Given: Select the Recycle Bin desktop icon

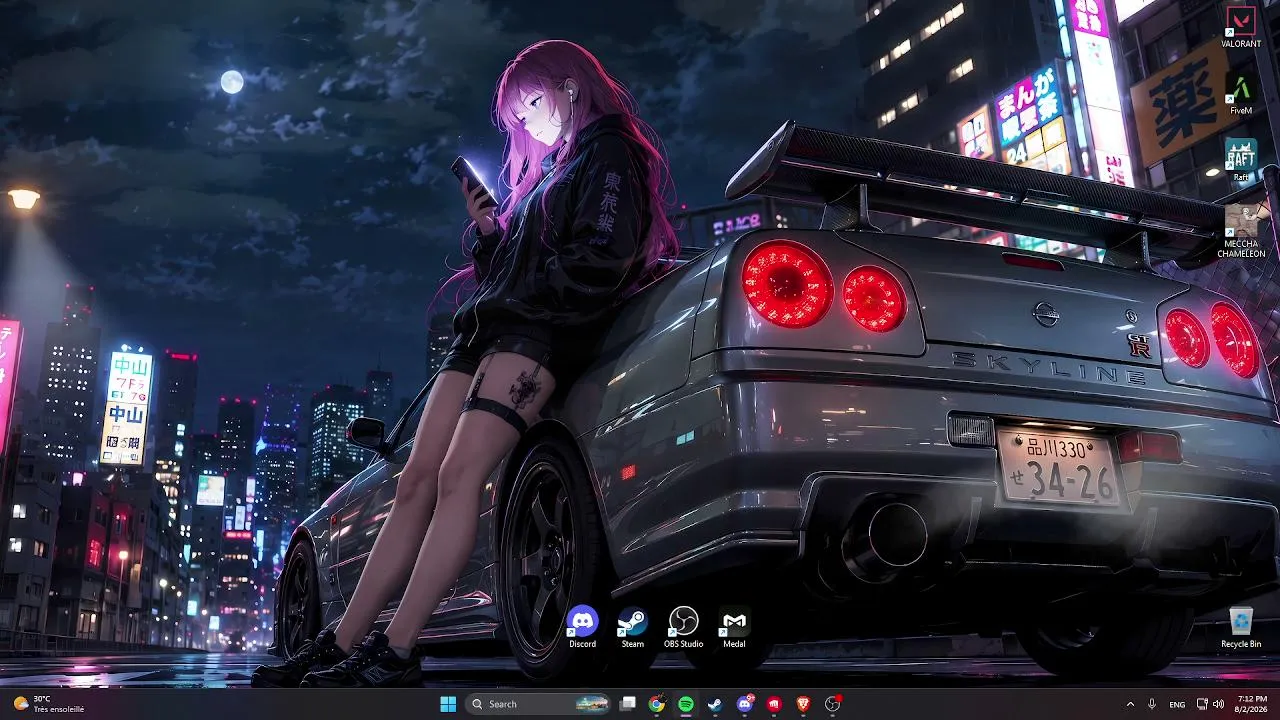Looking at the screenshot, I should [1241, 628].
